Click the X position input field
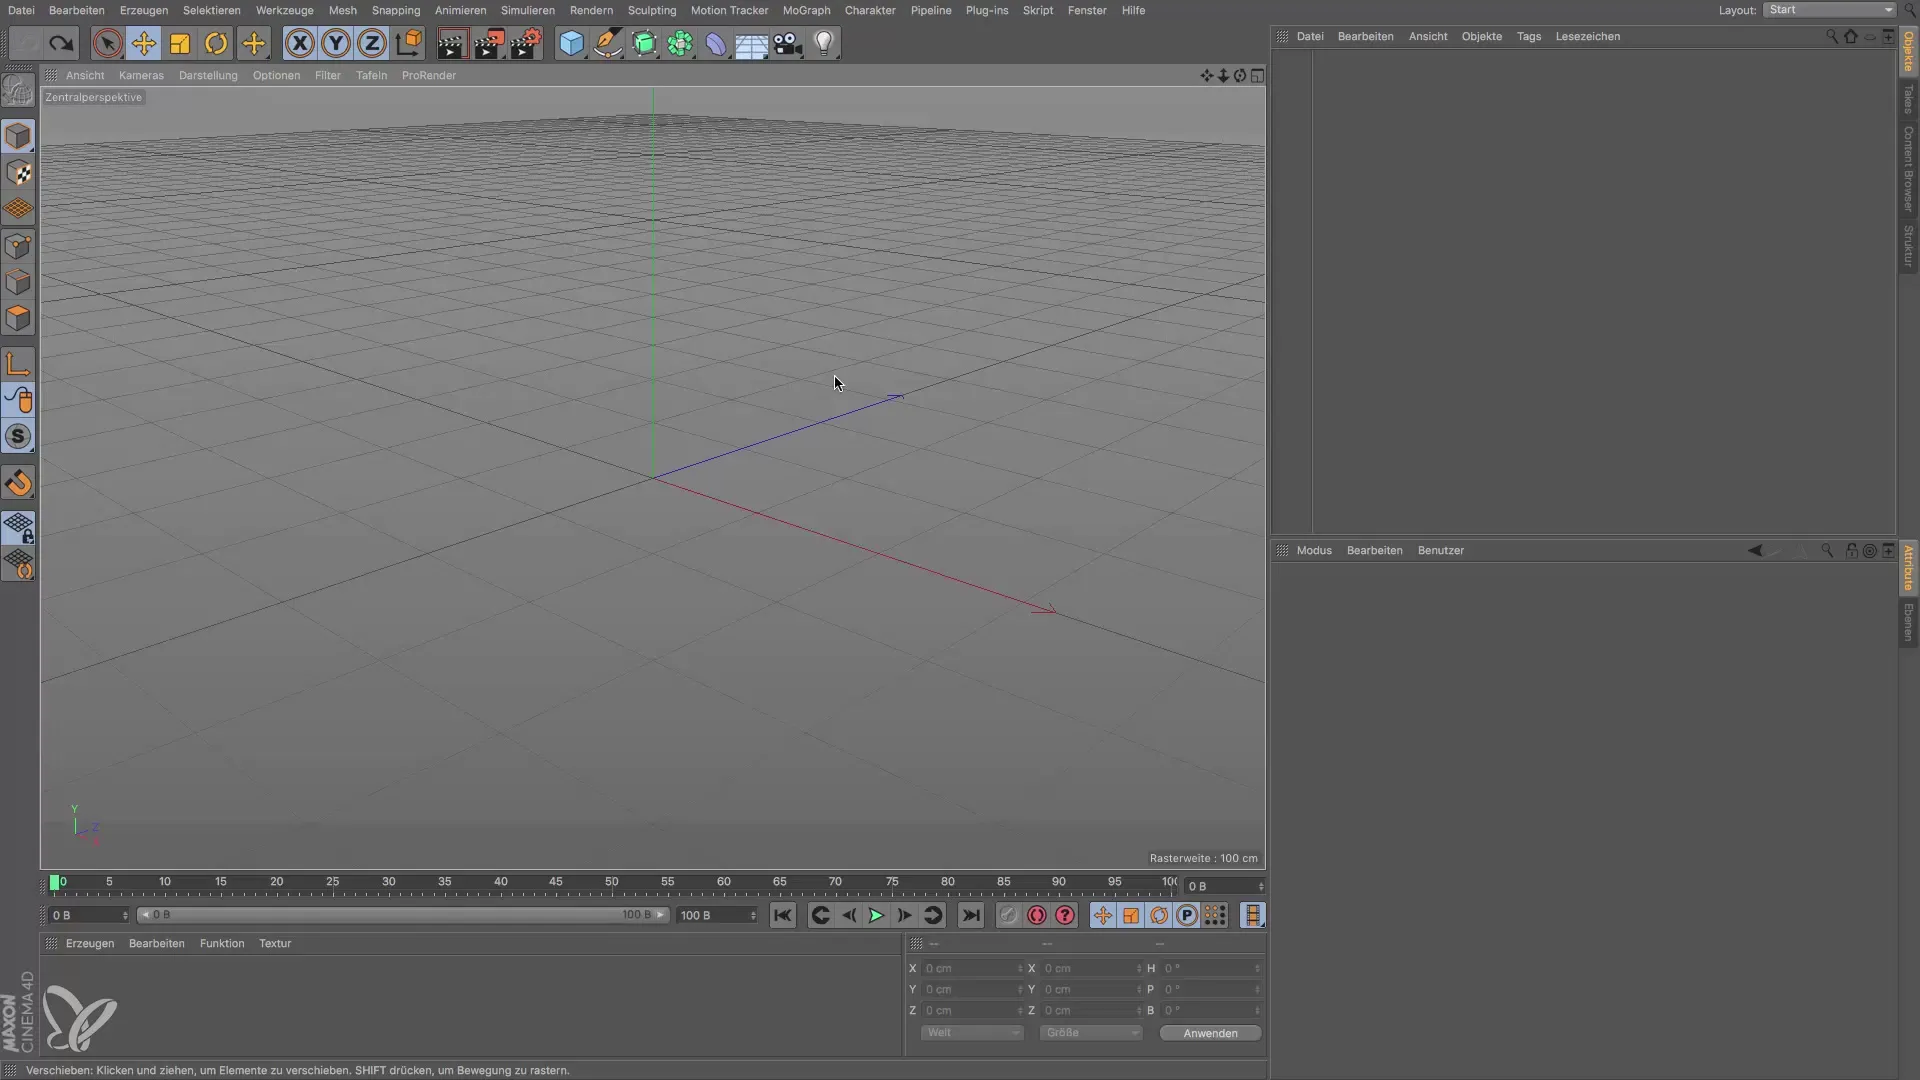This screenshot has width=1920, height=1080. click(972, 968)
